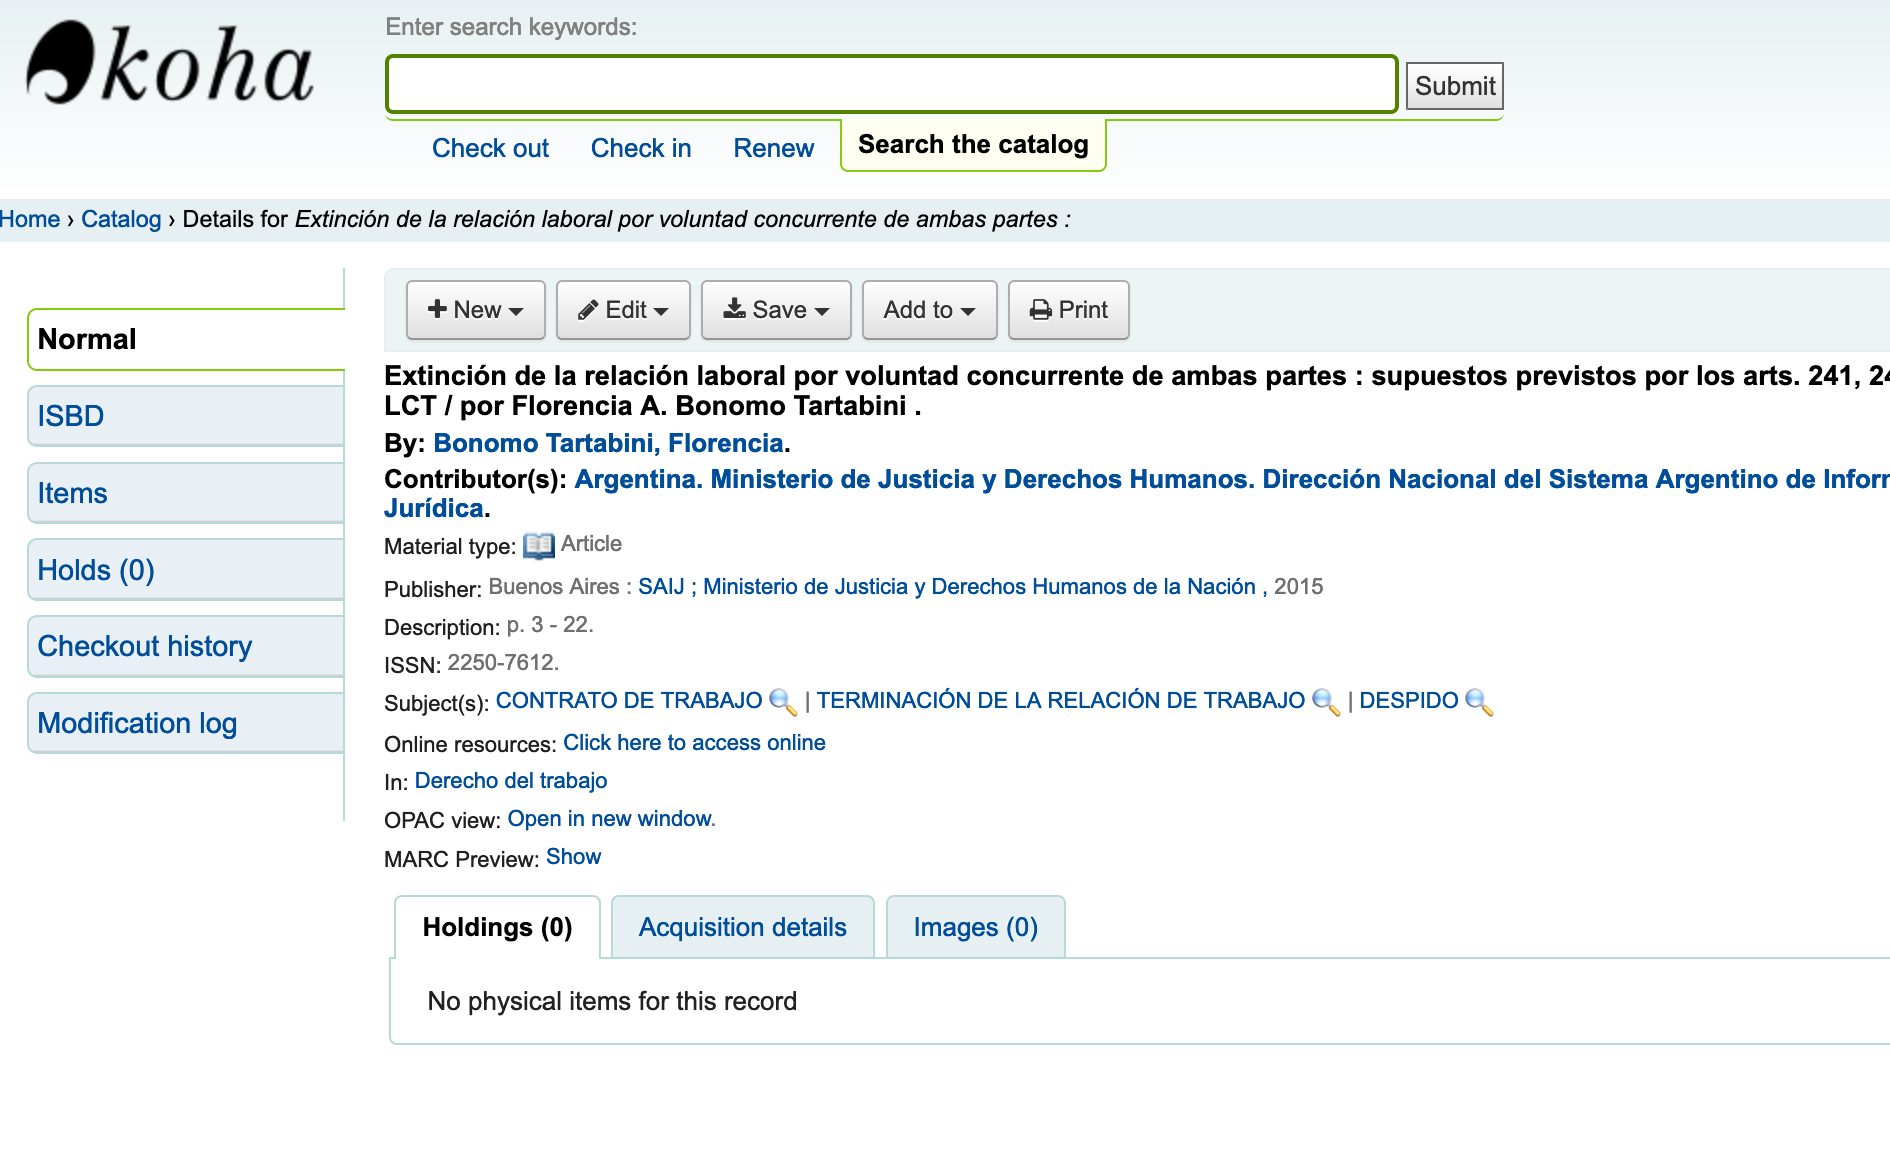Switch to the Check out search tab

490,148
